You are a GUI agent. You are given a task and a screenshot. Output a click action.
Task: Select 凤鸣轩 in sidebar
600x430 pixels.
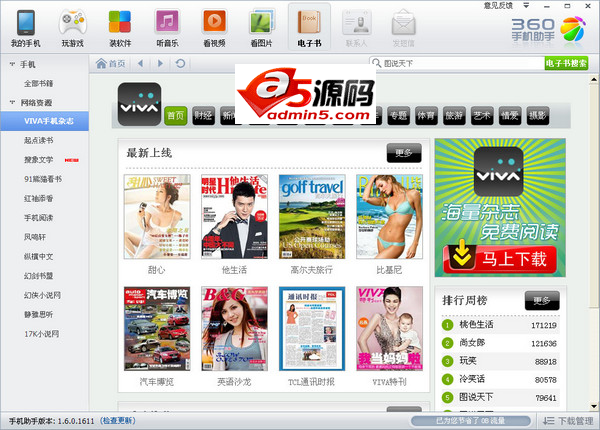click(35, 237)
